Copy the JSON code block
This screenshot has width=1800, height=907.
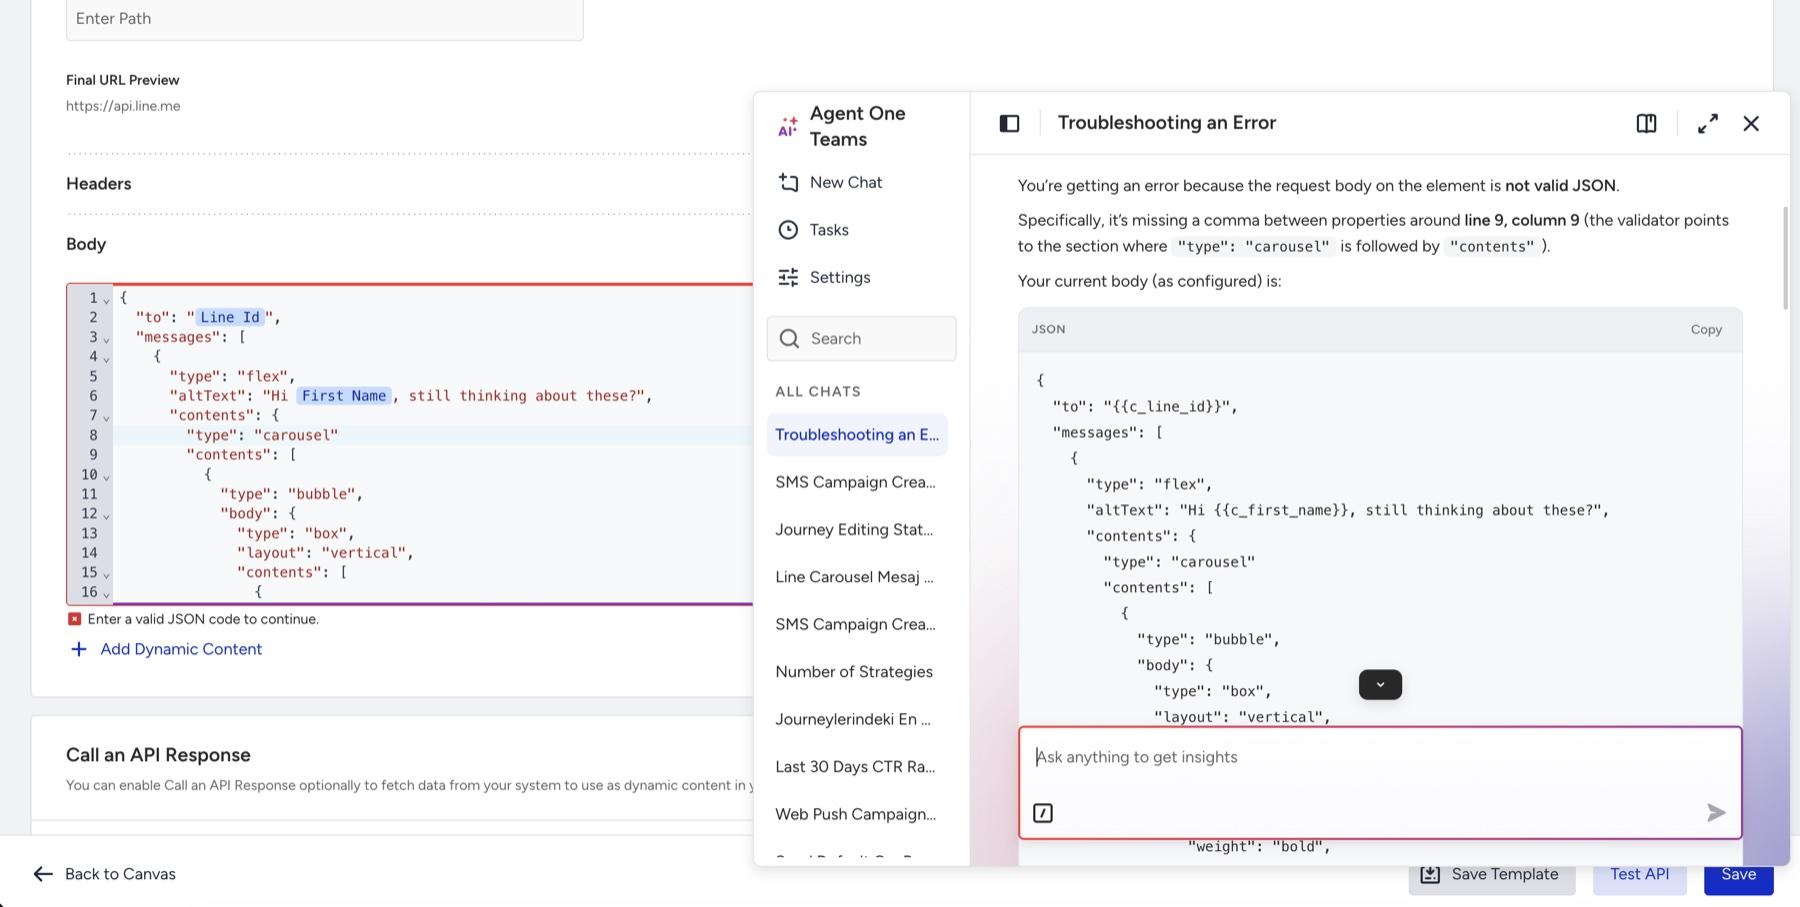coord(1706,329)
